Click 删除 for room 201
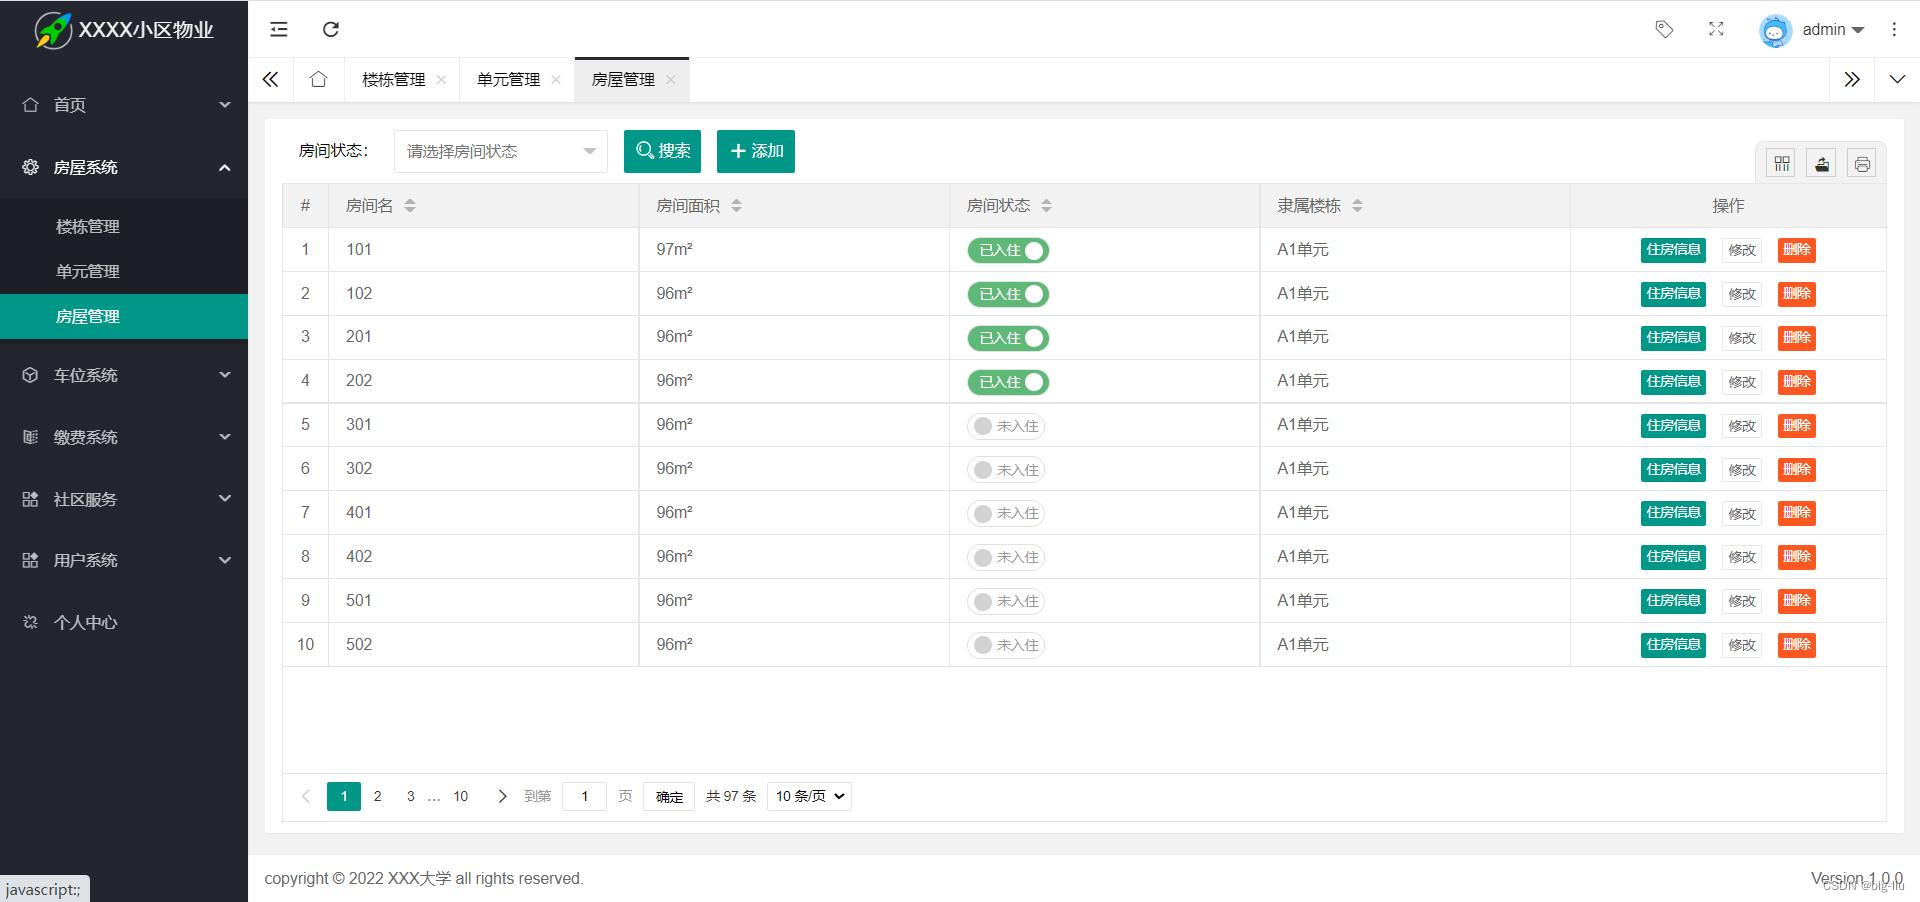The height and width of the screenshot is (902, 1920). (1797, 338)
